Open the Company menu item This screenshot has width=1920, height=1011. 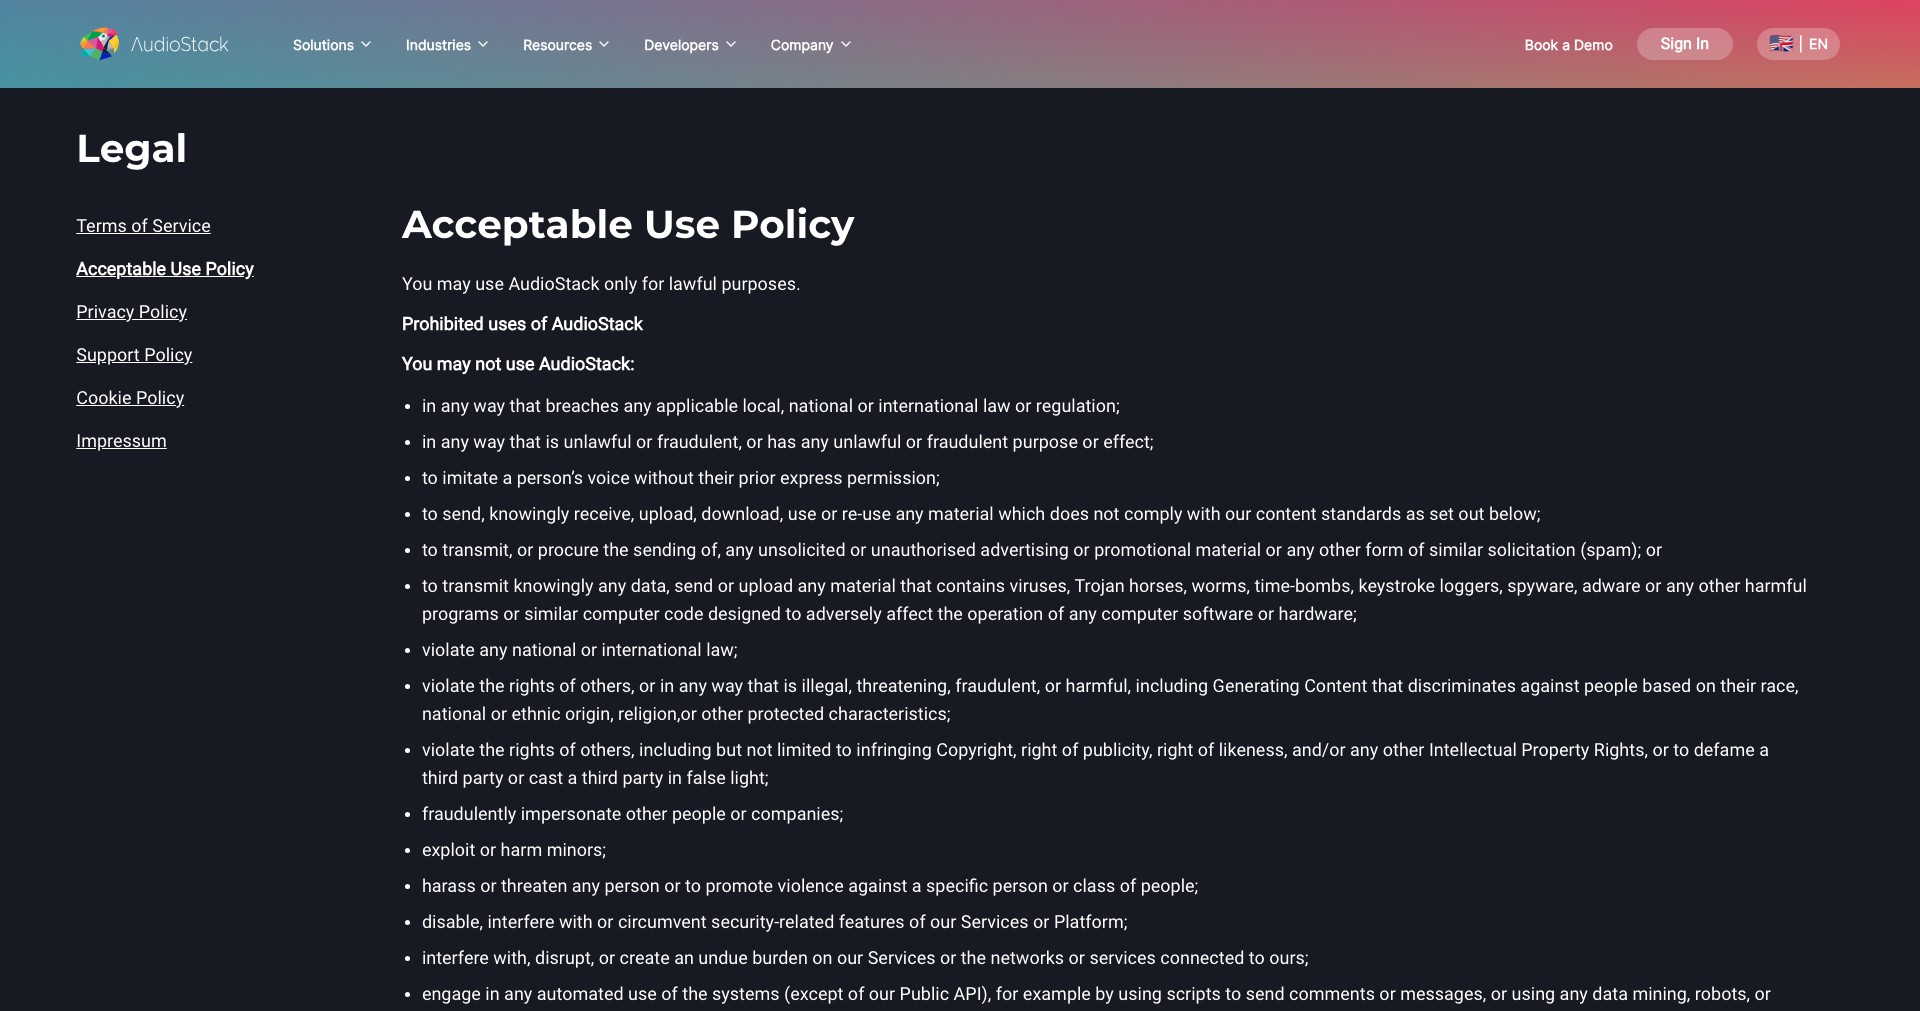pyautogui.click(x=811, y=45)
